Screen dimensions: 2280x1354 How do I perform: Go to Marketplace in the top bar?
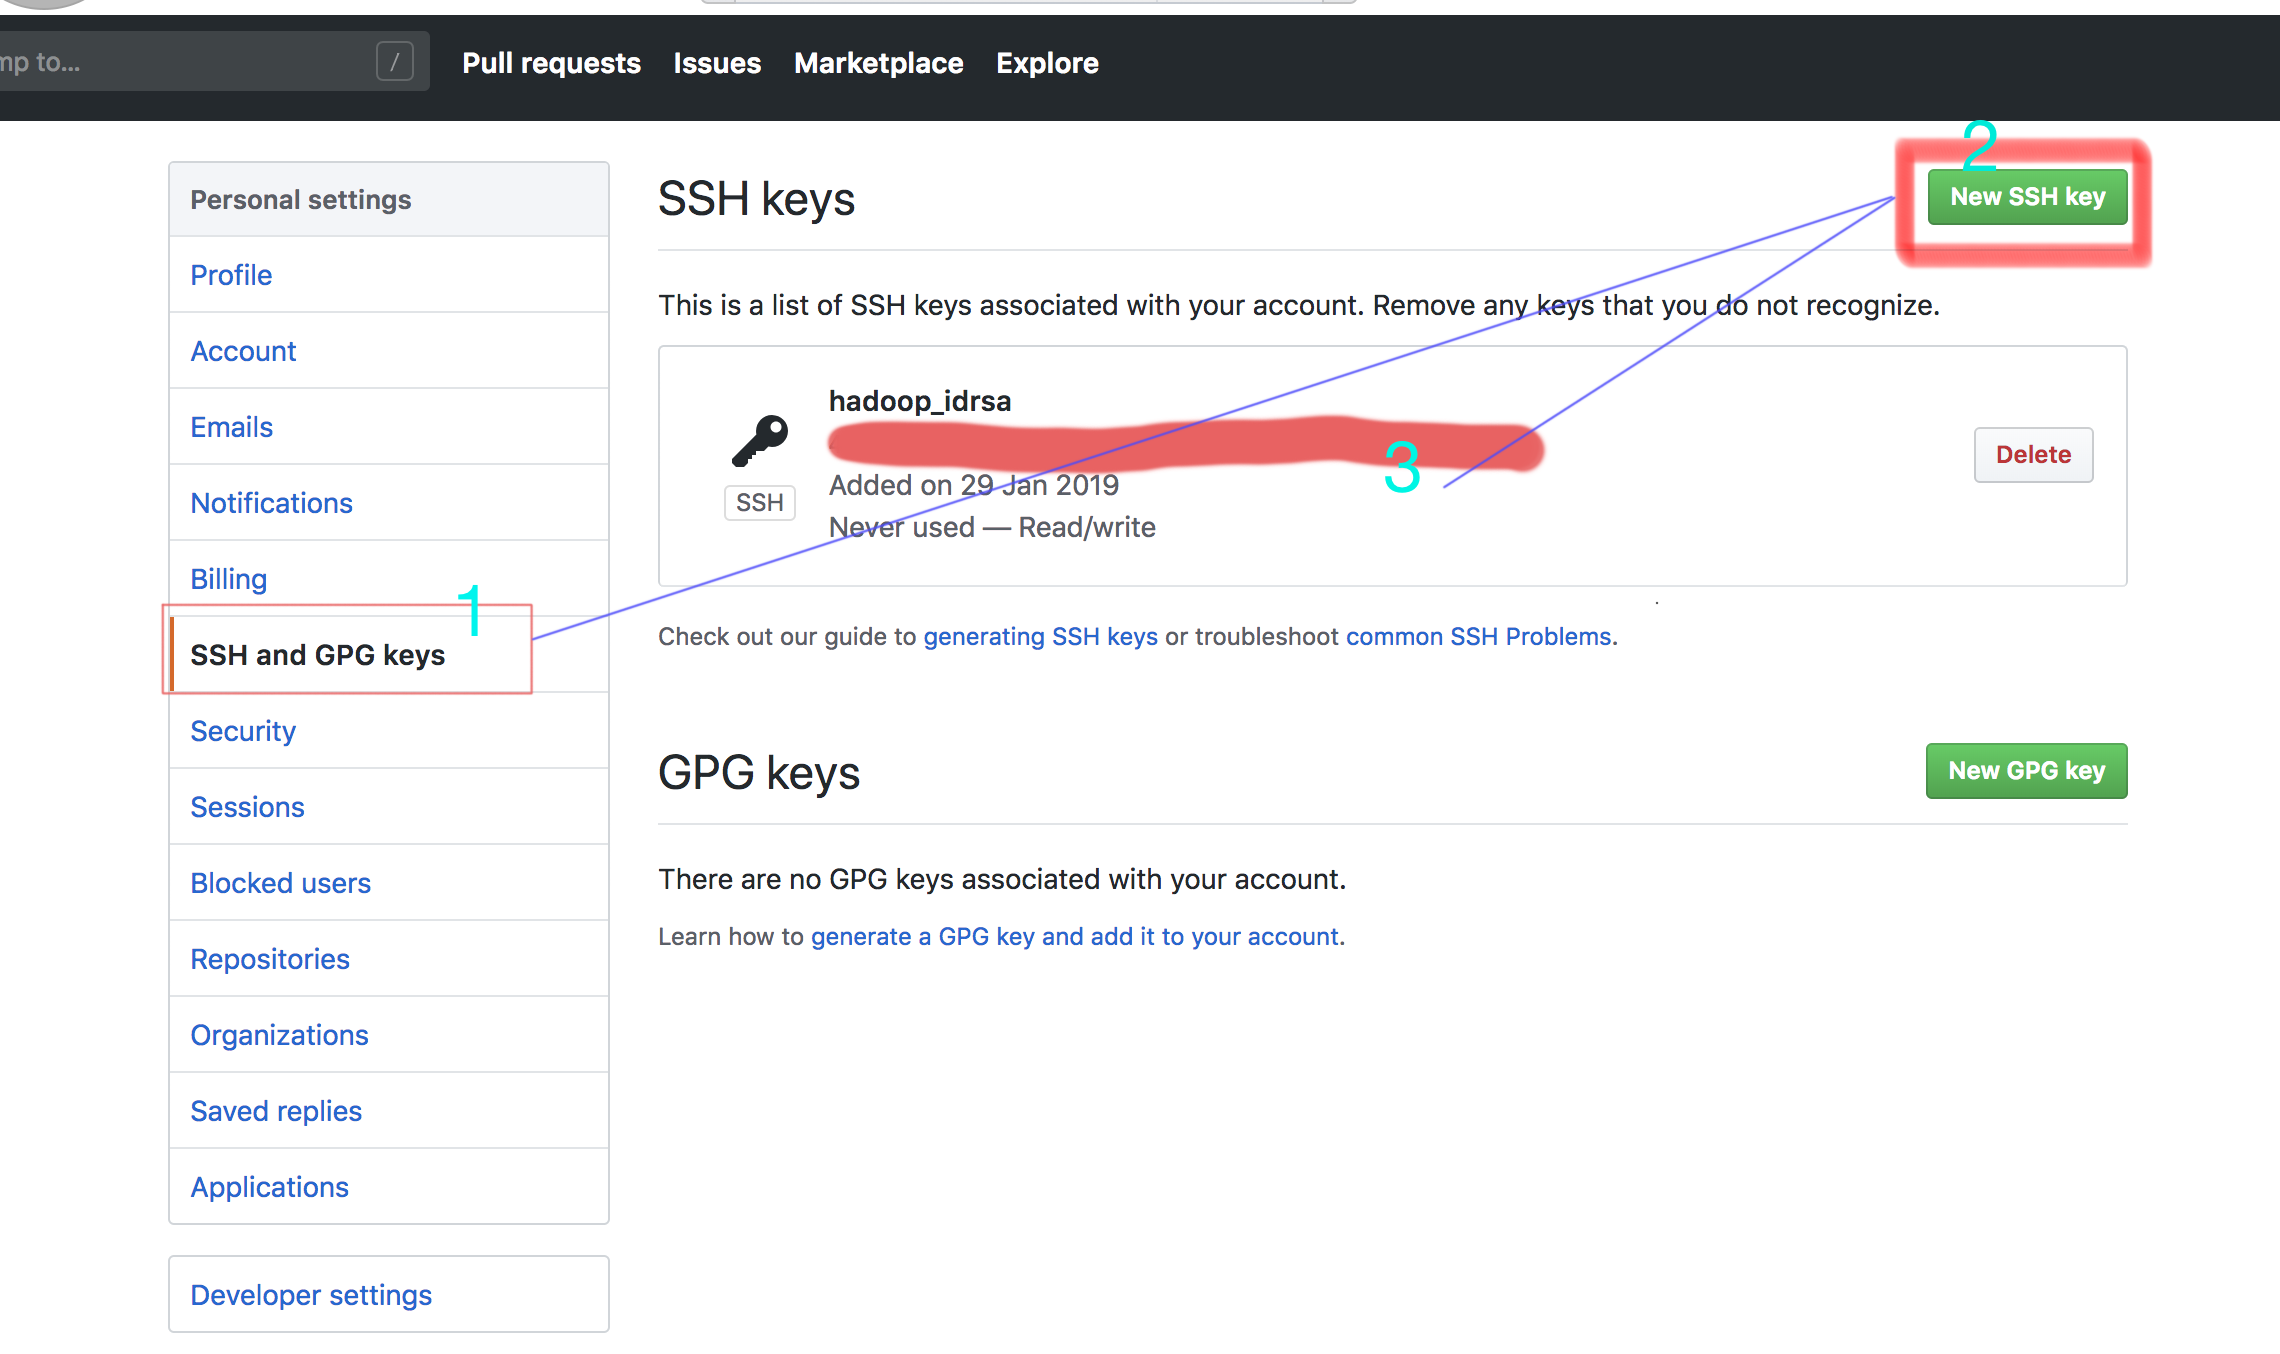pyautogui.click(x=879, y=63)
